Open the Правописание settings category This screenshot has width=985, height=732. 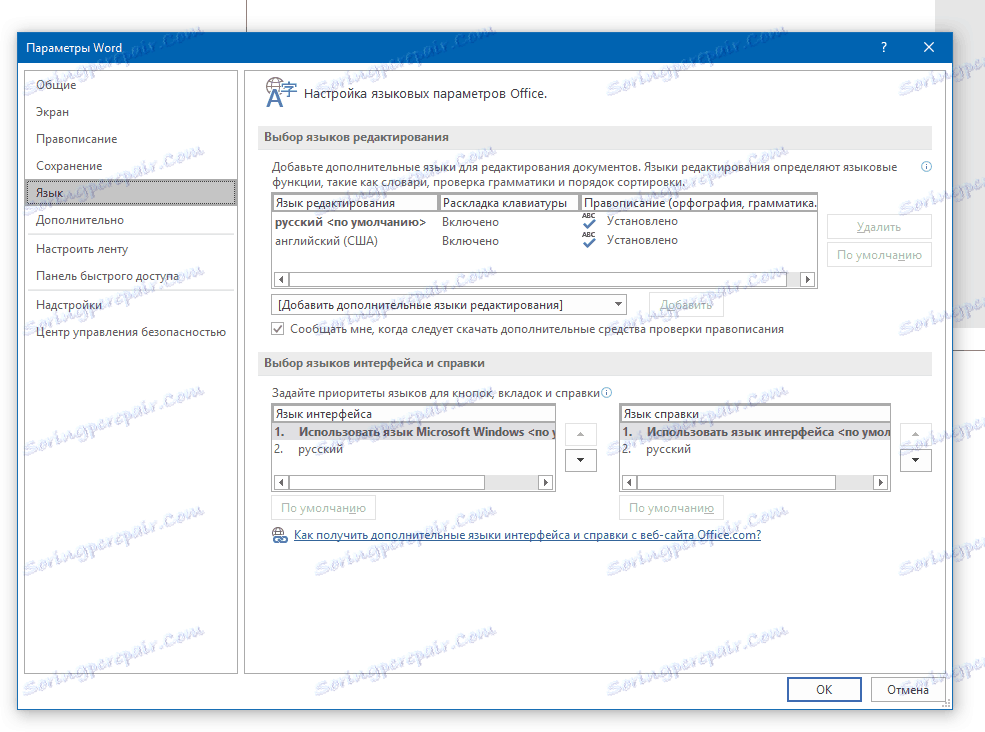pos(131,139)
